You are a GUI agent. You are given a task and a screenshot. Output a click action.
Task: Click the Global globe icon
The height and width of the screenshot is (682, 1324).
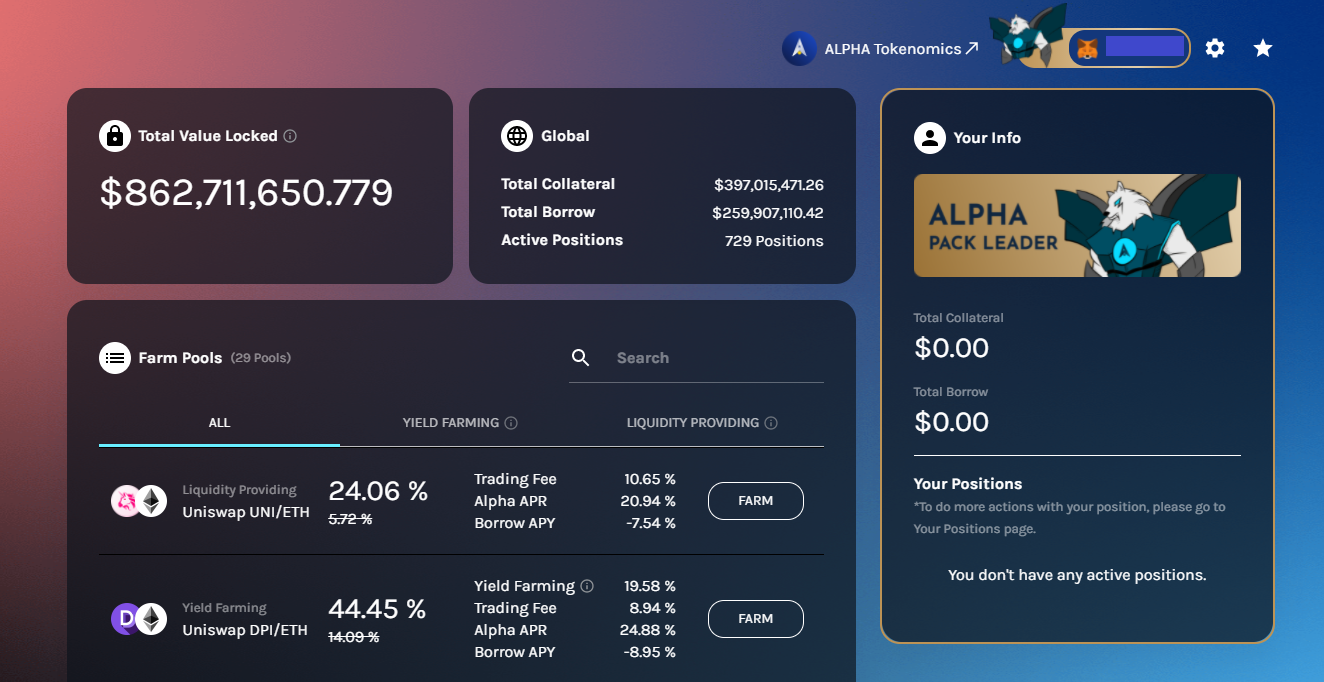click(517, 136)
